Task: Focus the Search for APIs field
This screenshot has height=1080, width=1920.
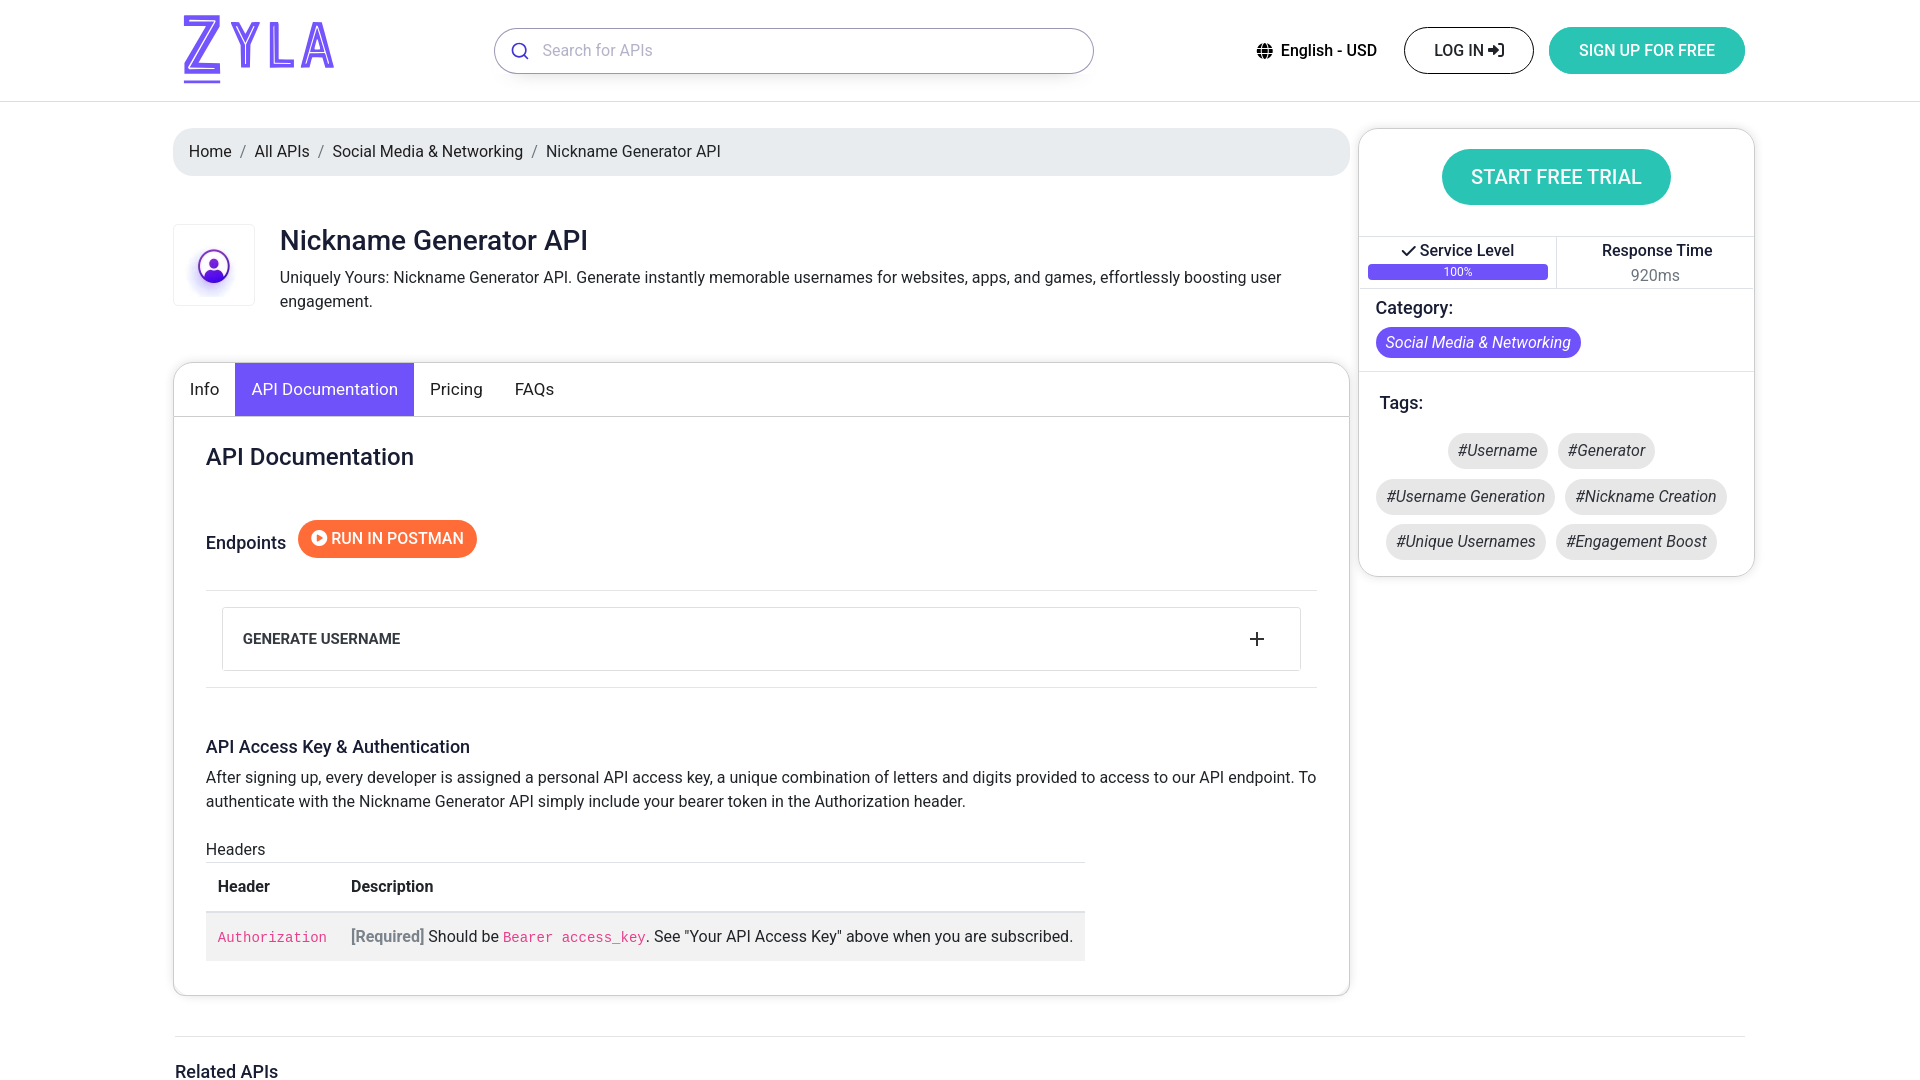Action: pos(810,51)
